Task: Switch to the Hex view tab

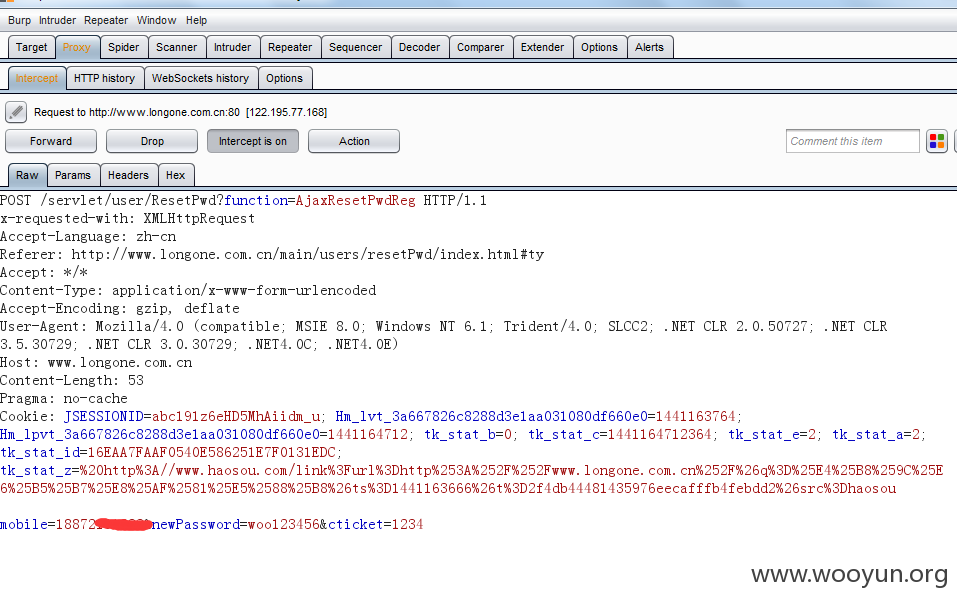Action: click(176, 175)
